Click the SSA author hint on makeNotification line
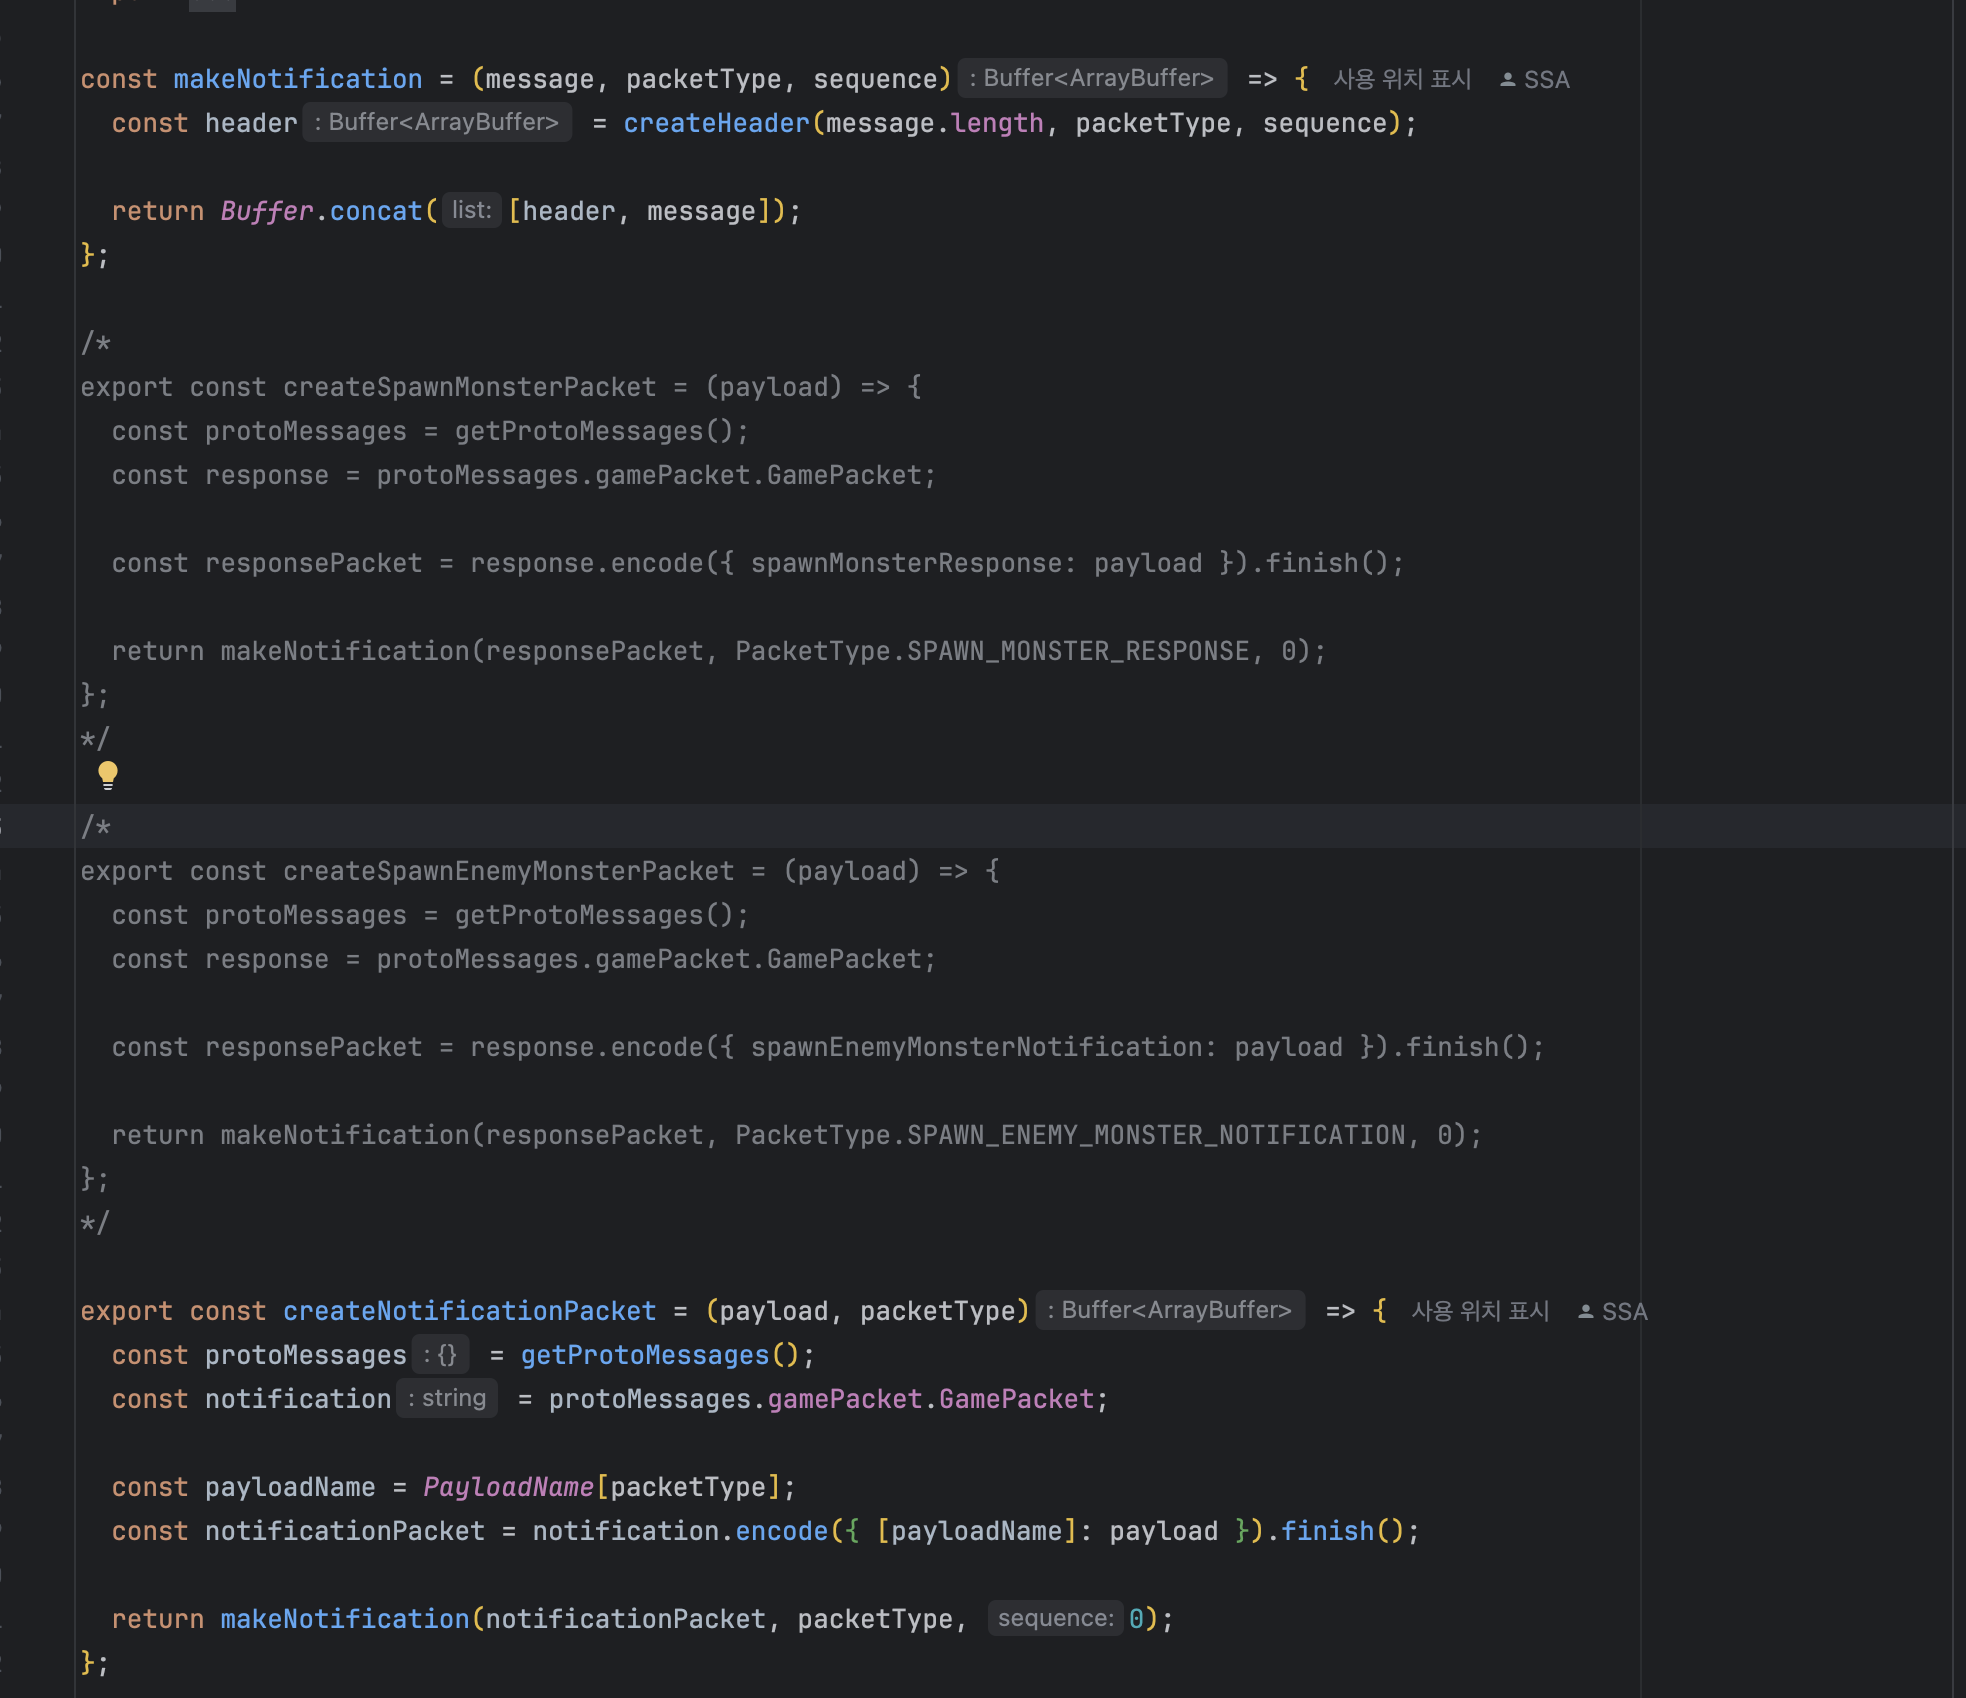This screenshot has width=1966, height=1698. coord(1535,80)
